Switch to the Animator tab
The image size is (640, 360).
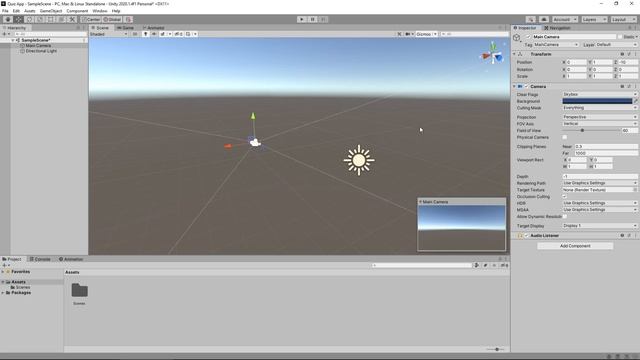click(153, 28)
